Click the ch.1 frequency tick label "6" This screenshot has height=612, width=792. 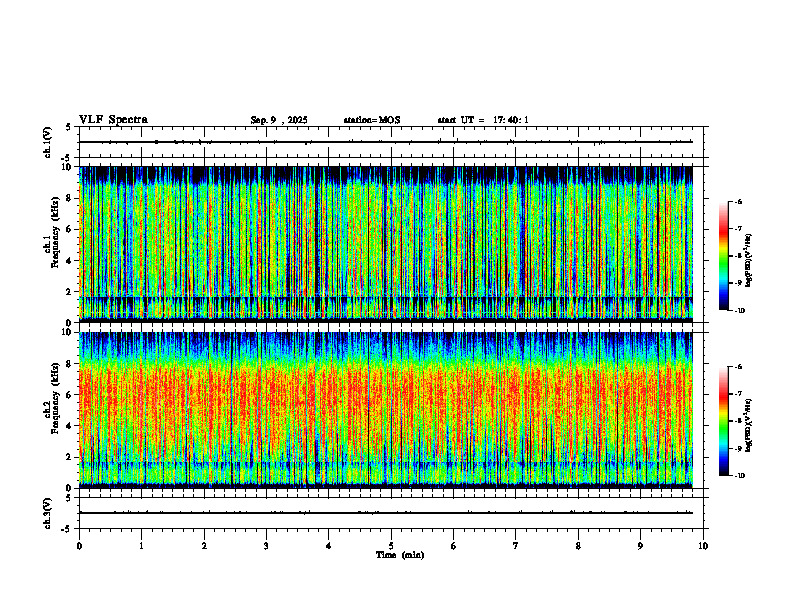[71, 229]
